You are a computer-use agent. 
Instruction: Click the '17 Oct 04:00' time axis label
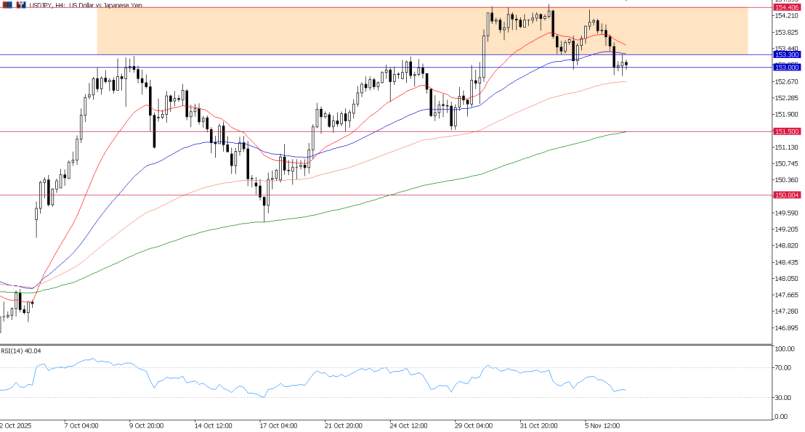click(x=278, y=426)
